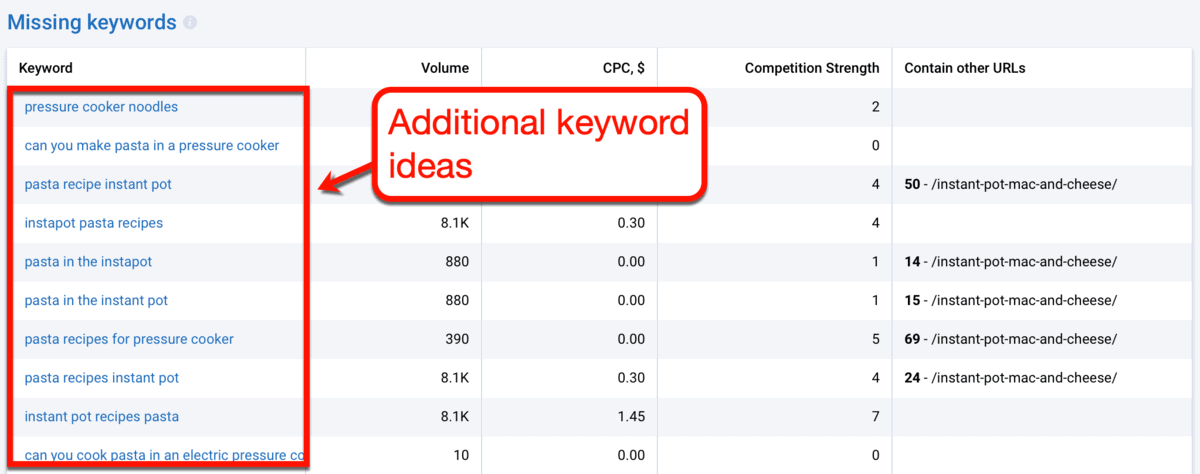
Task: Open the 'instapot pasta recipes' keyword link
Action: [x=94, y=223]
